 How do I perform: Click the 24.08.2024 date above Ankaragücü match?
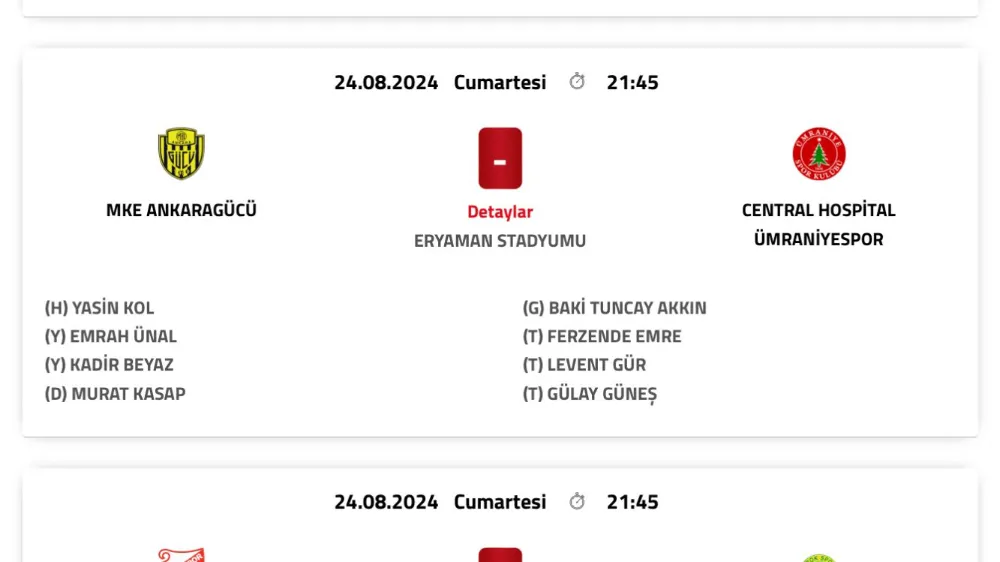pos(386,82)
